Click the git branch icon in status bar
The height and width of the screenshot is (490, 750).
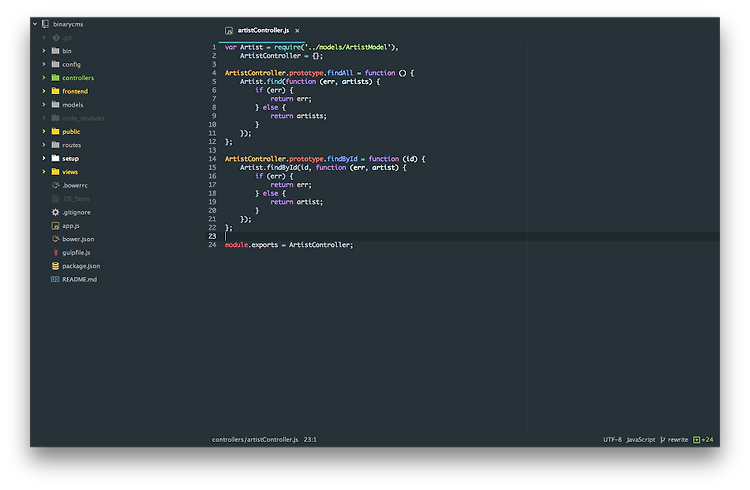[x=662, y=439]
